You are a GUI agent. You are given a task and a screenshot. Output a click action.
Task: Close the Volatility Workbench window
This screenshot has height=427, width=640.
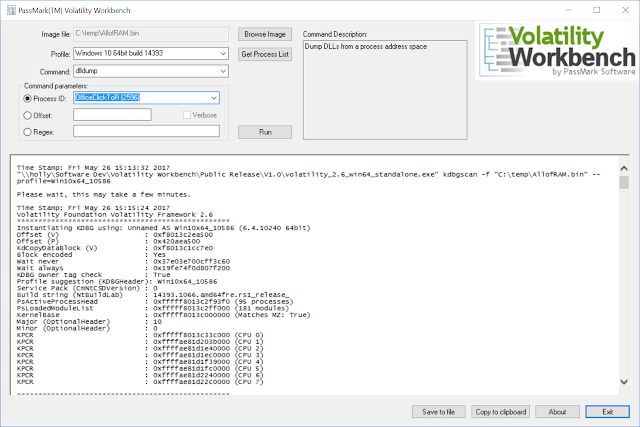click(625, 10)
